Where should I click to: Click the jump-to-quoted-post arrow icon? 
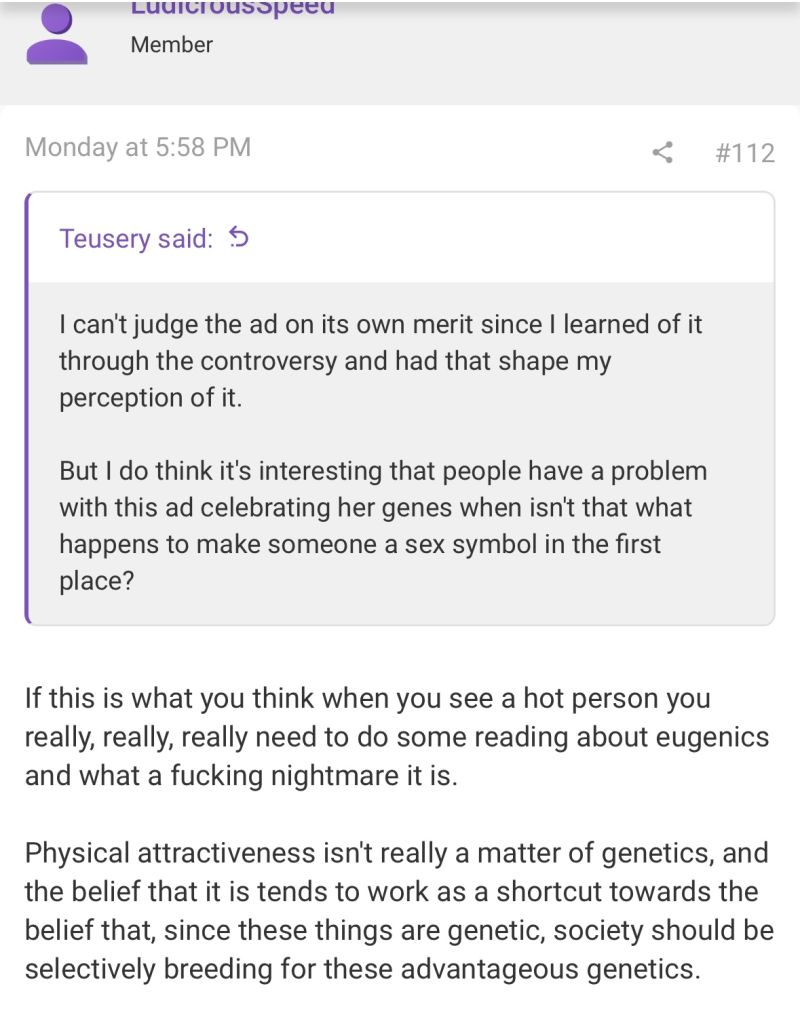[x=238, y=238]
